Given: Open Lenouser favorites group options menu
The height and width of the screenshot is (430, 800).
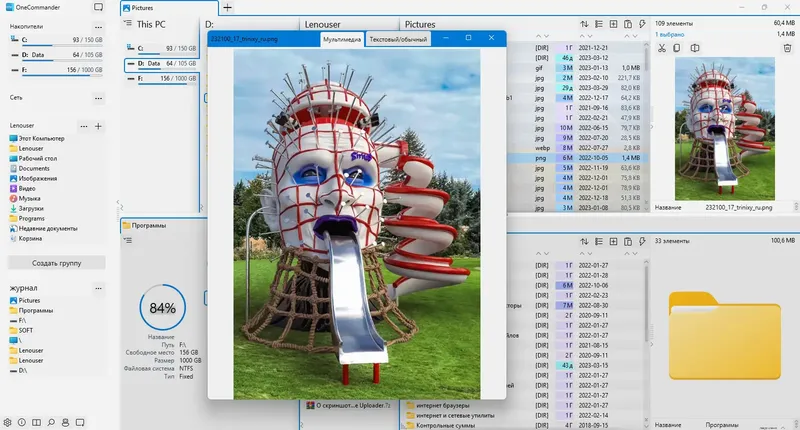Looking at the screenshot, I should pyautogui.click(x=84, y=126).
